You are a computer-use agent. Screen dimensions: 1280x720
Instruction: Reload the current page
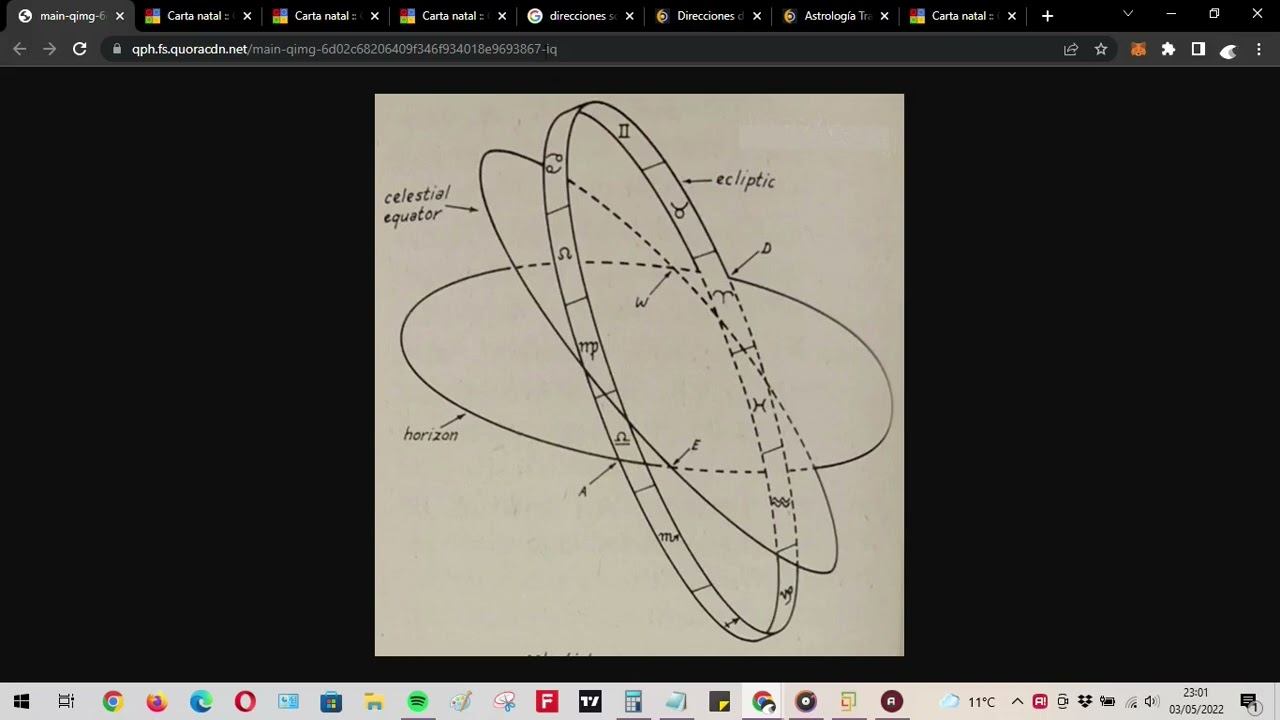pos(80,49)
